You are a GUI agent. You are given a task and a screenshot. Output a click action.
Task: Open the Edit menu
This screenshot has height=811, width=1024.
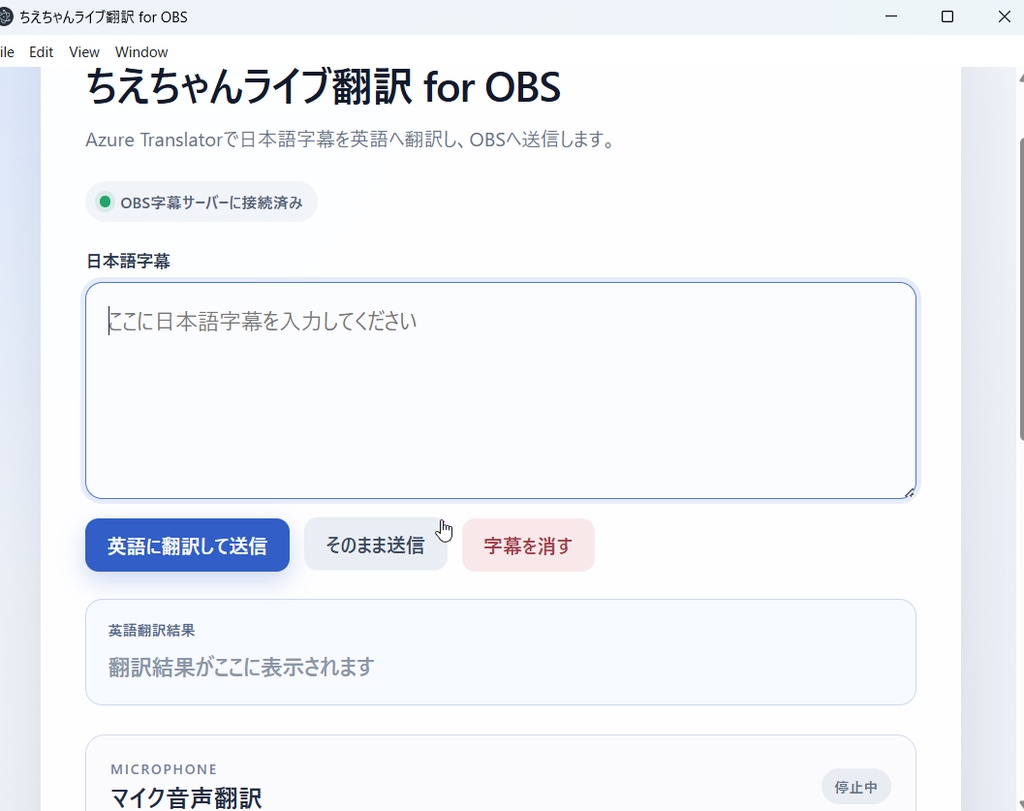(x=40, y=52)
